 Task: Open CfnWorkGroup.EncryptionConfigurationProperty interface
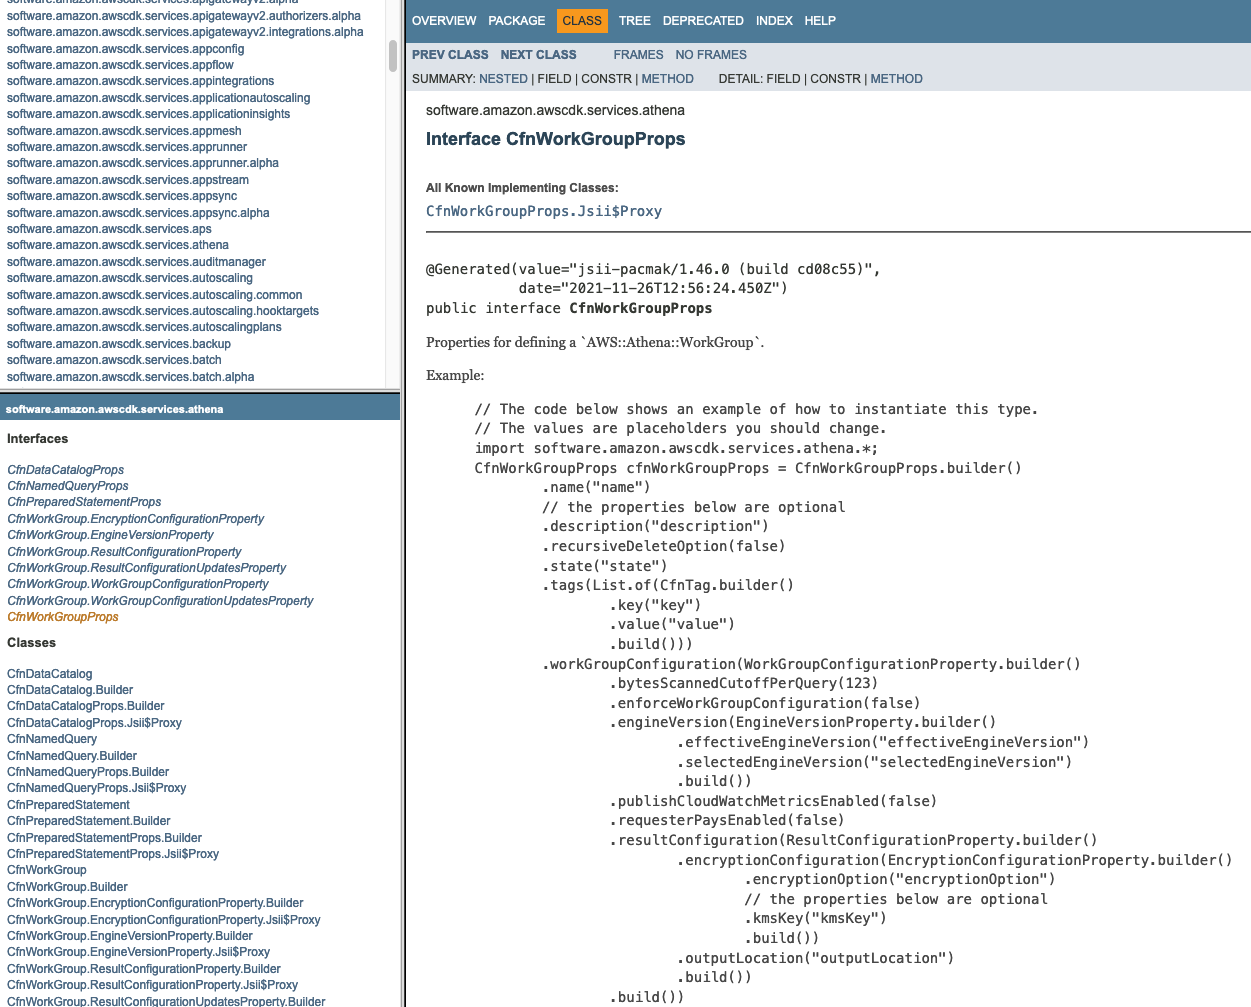(135, 519)
